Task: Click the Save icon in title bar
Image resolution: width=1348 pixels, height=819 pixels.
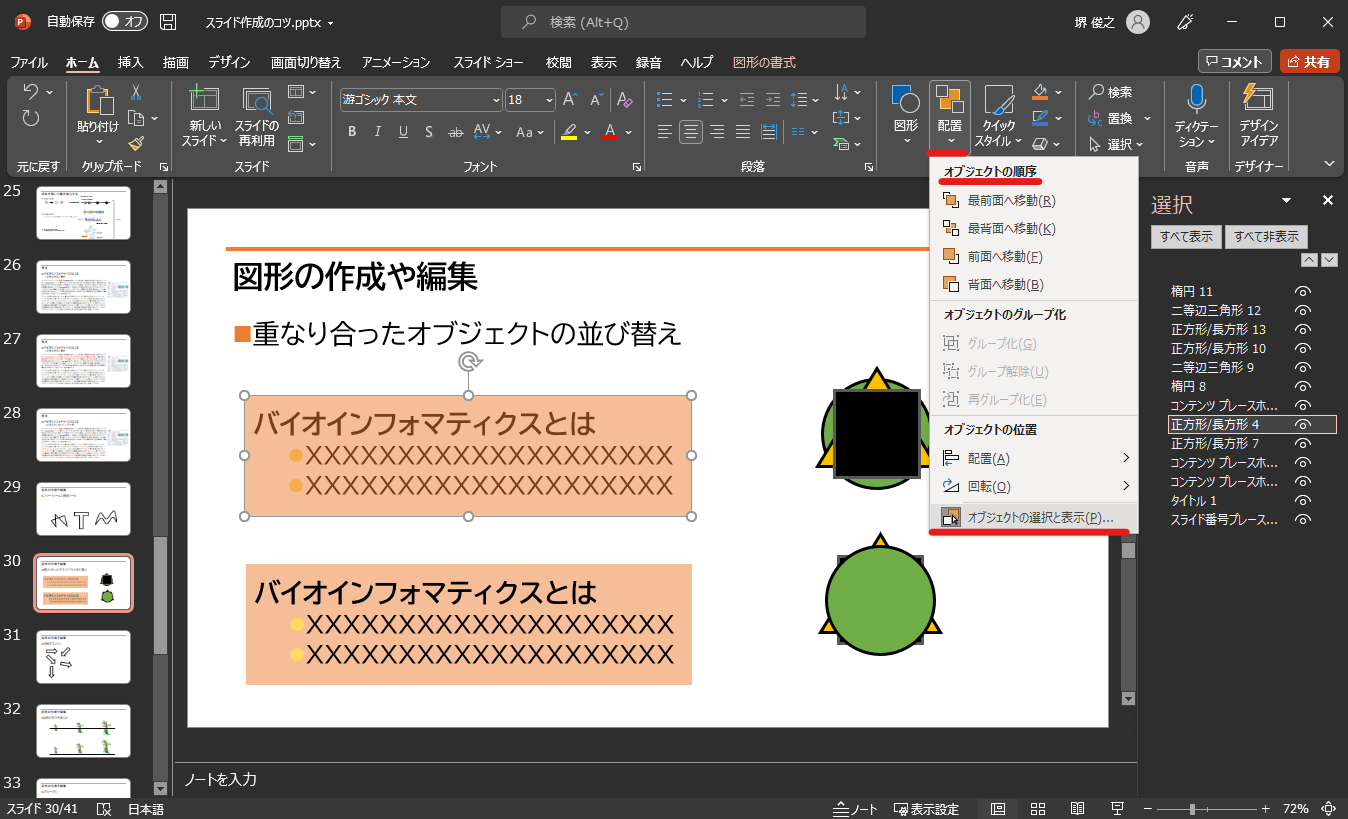Action: click(168, 22)
